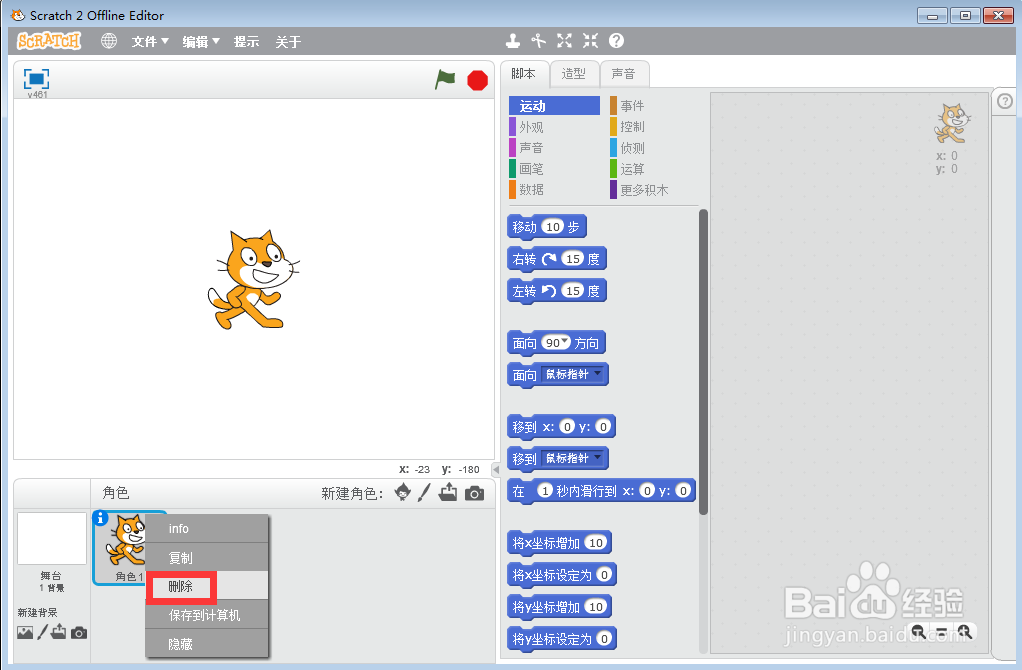Click value field in 将x坐标增加 block
The image size is (1022, 670).
[x=596, y=542]
